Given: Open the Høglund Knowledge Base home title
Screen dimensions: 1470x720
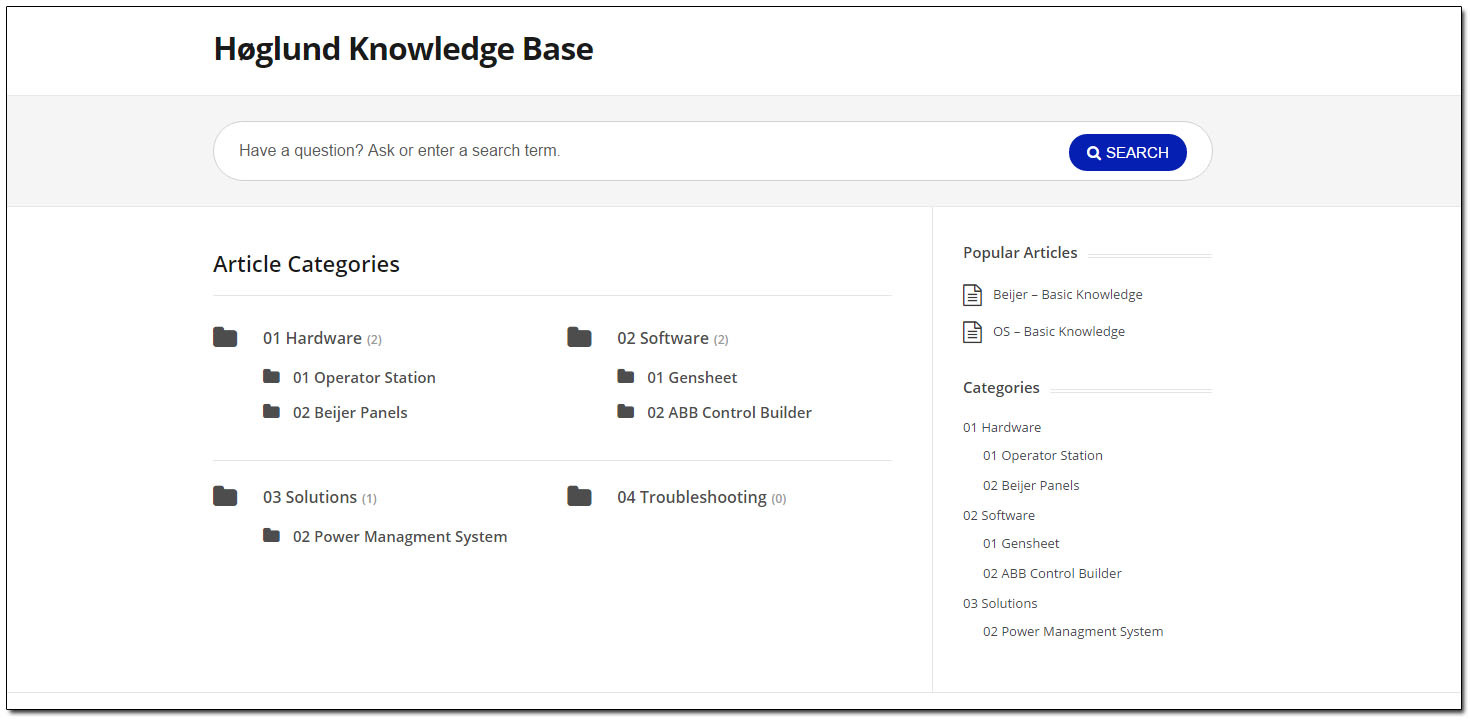Looking at the screenshot, I should [403, 49].
